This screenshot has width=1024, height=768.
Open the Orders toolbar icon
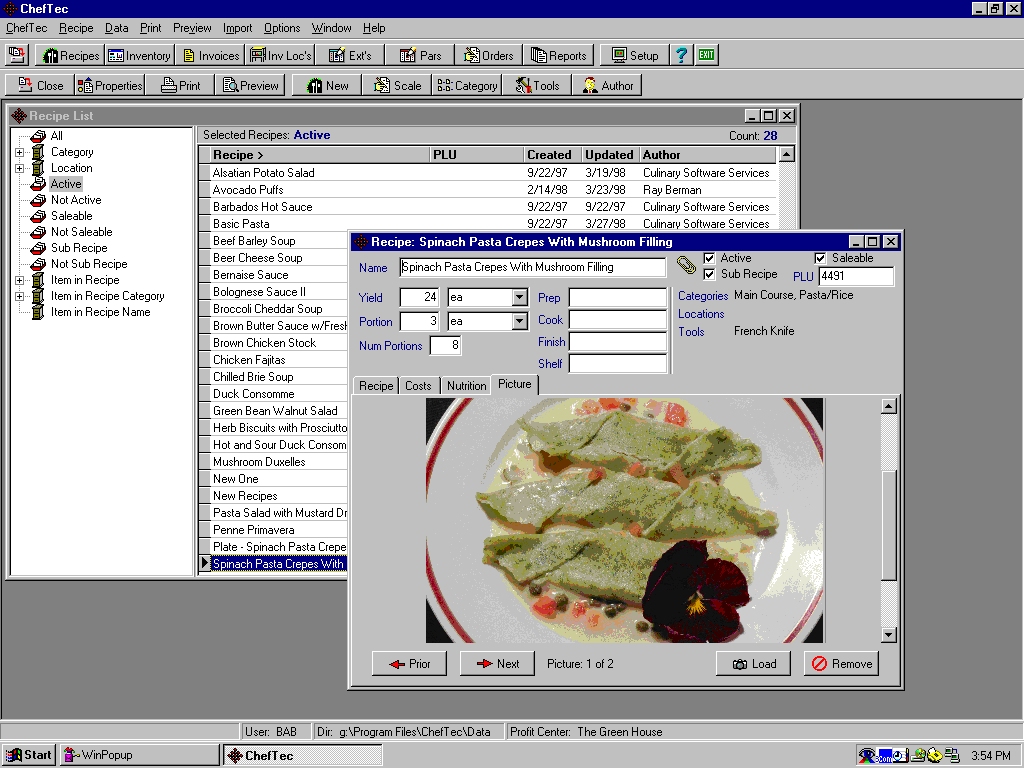pos(489,55)
